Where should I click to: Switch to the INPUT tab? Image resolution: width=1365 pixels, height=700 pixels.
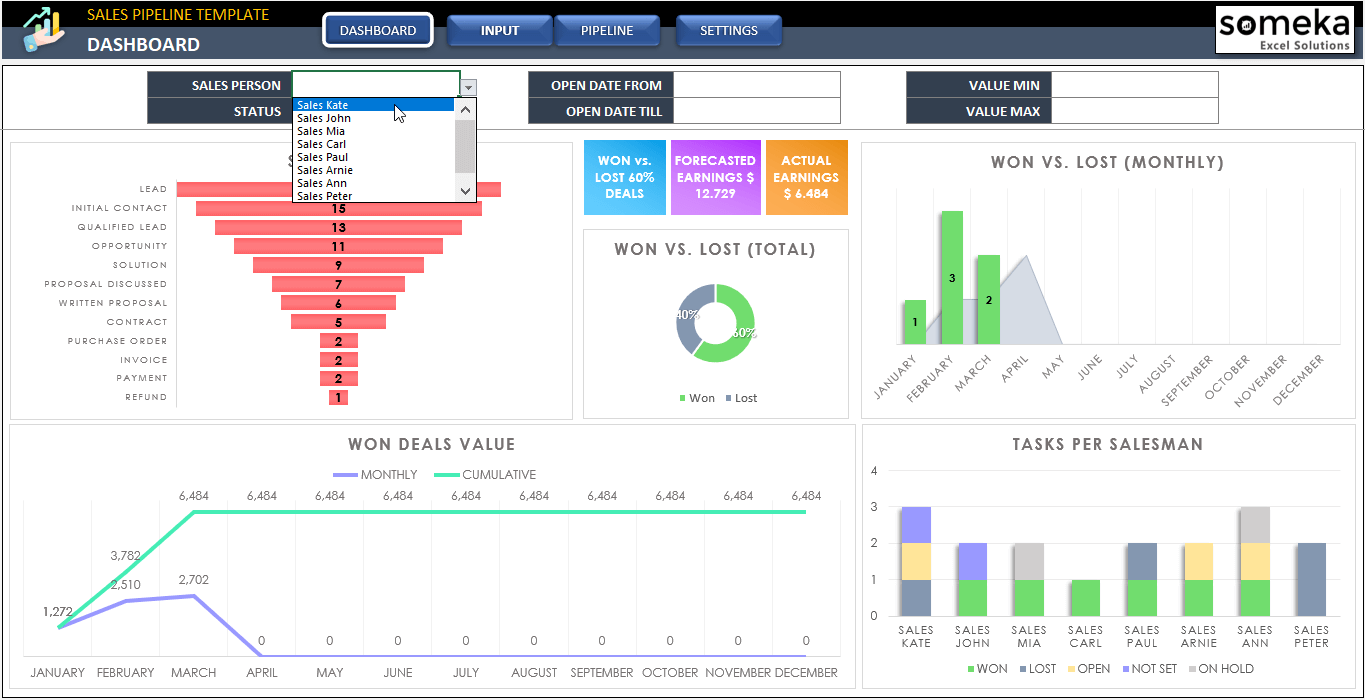pos(500,30)
